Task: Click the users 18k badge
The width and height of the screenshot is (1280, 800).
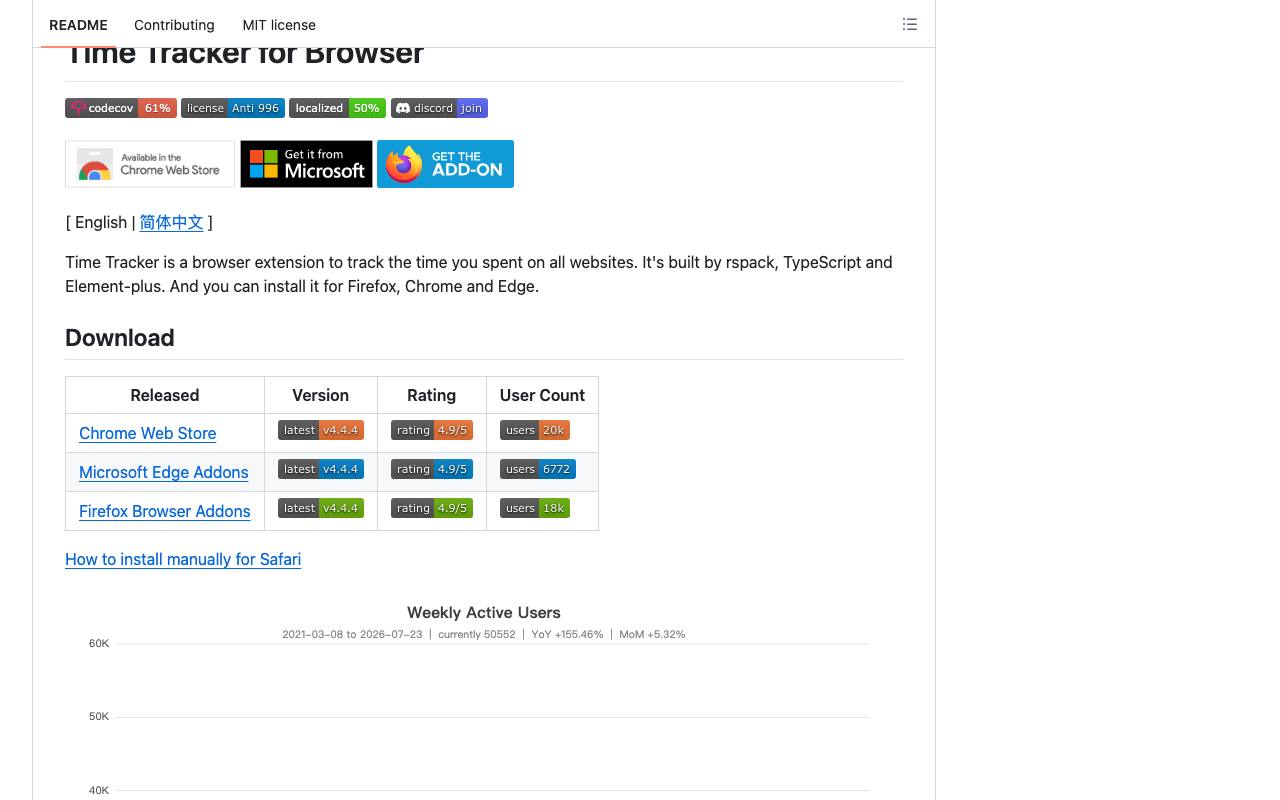Action: click(535, 508)
